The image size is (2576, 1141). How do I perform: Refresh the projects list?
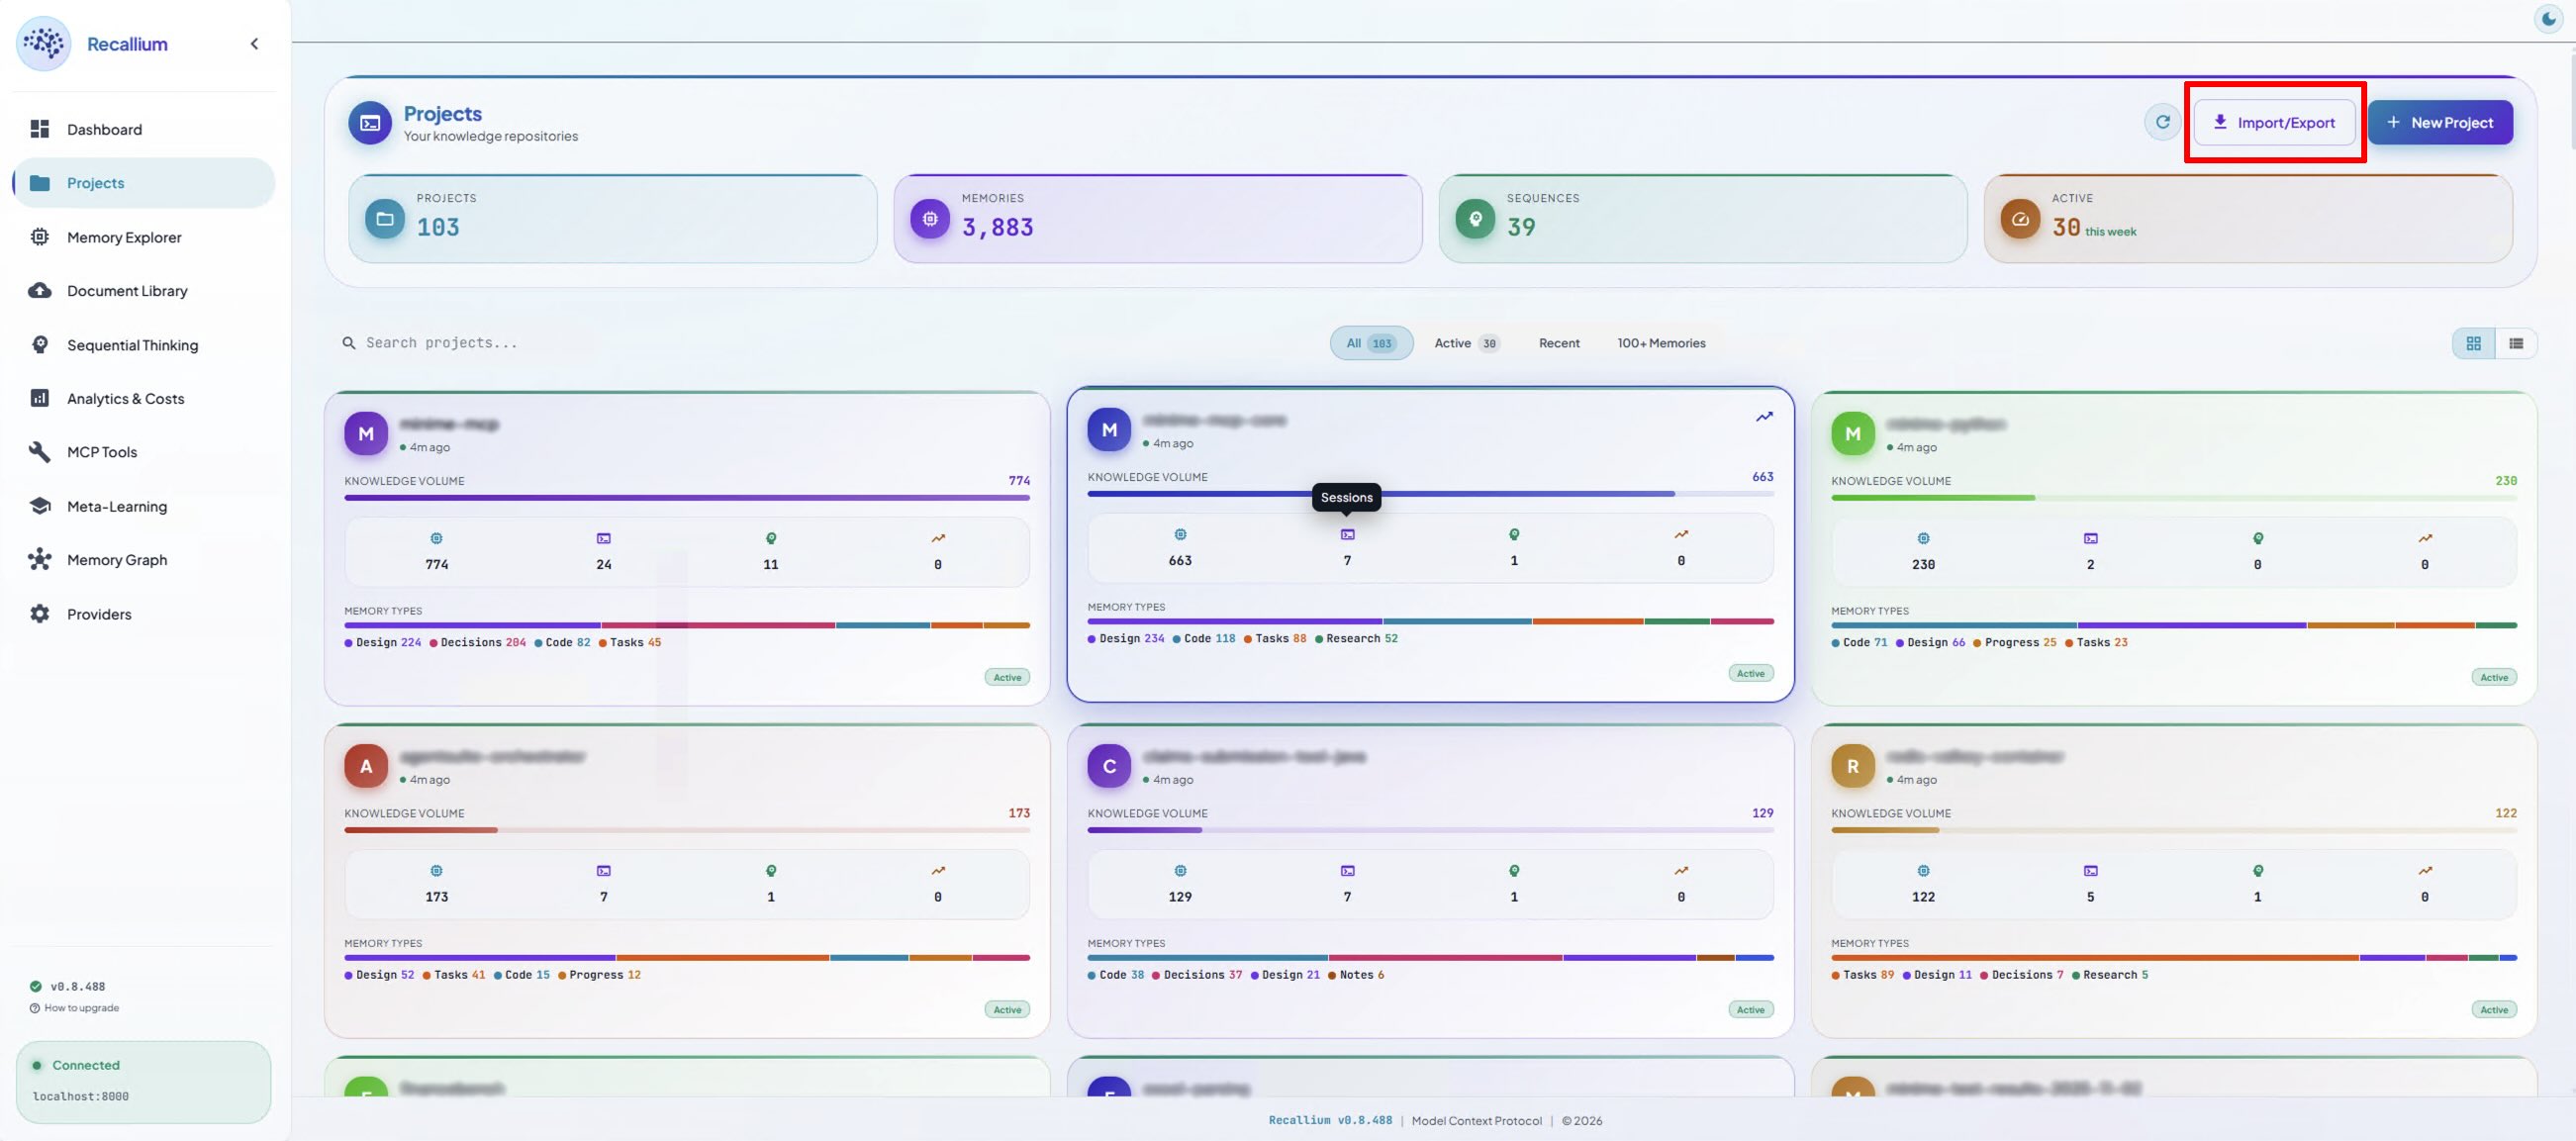[2162, 122]
